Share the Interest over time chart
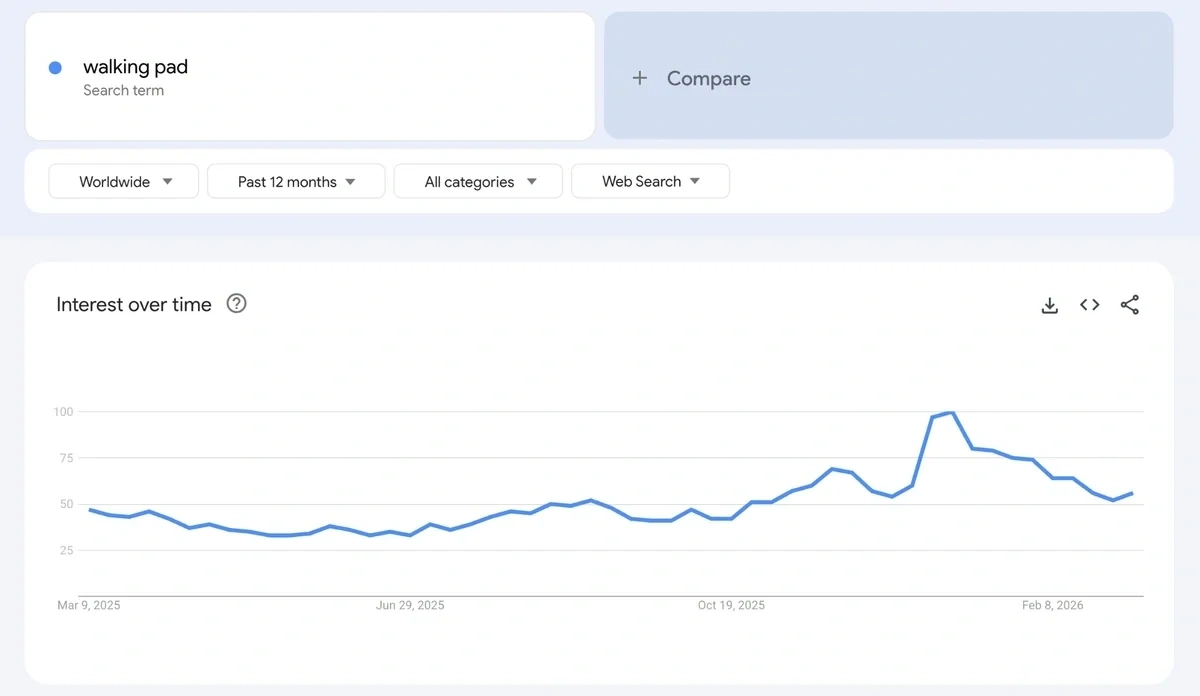Viewport: 1200px width, 696px height. pyautogui.click(x=1130, y=304)
